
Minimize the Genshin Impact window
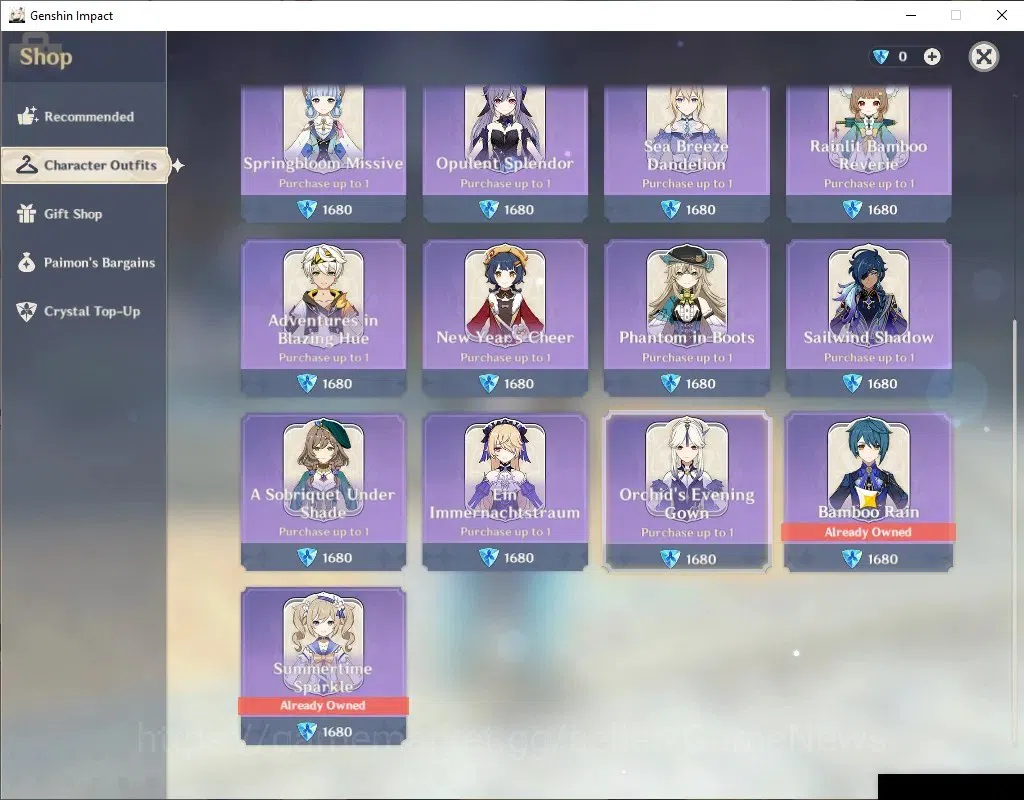tap(911, 15)
